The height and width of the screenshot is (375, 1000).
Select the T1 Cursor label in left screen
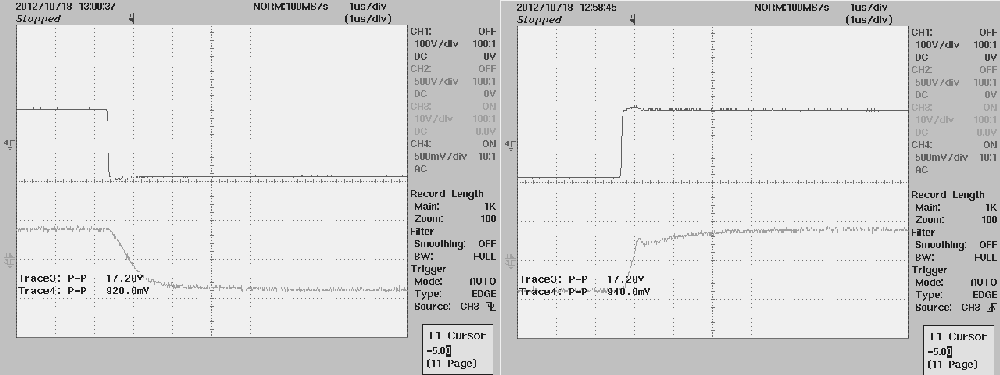point(457,335)
